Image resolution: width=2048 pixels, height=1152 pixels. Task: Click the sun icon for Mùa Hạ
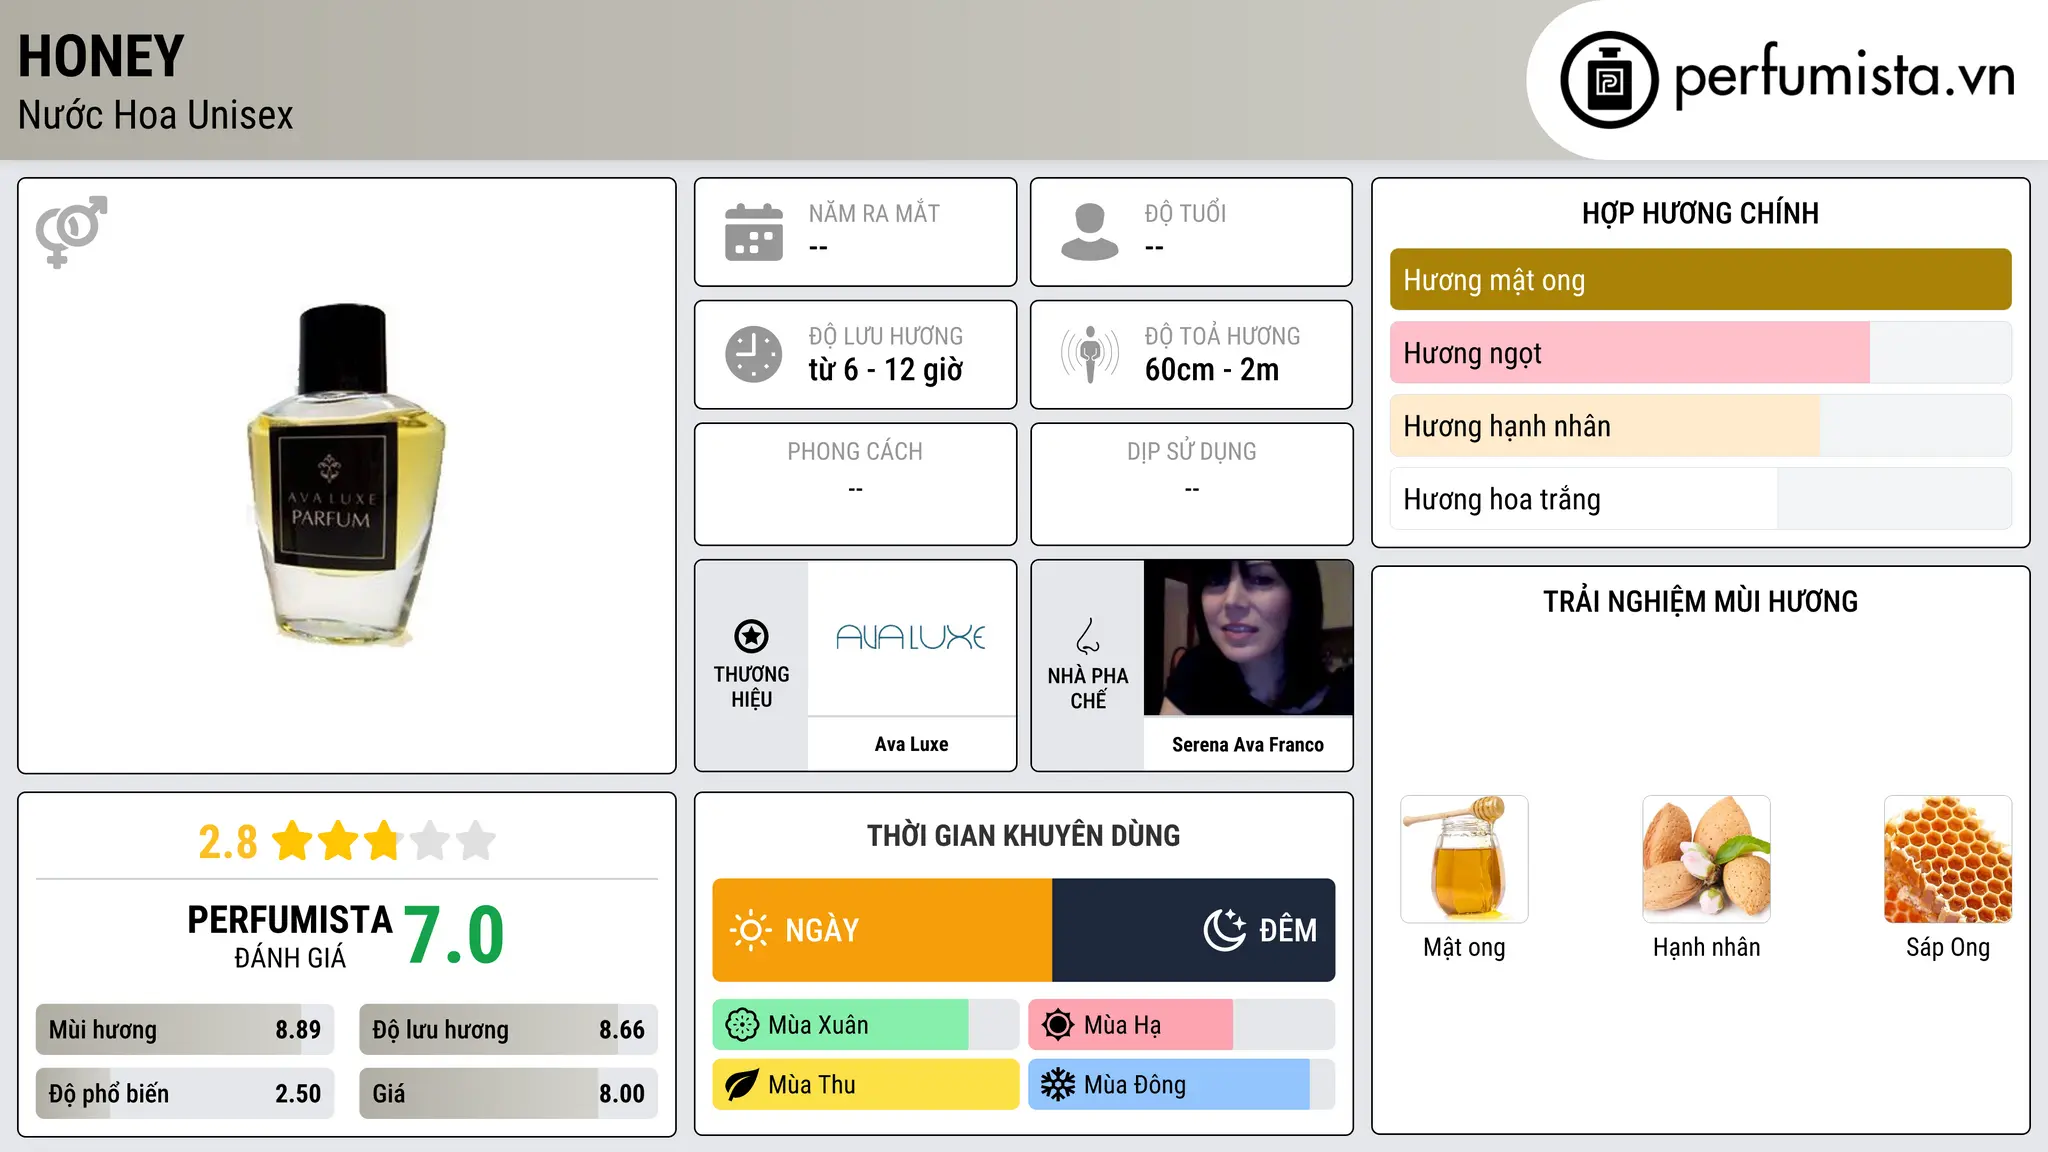point(1058,1025)
